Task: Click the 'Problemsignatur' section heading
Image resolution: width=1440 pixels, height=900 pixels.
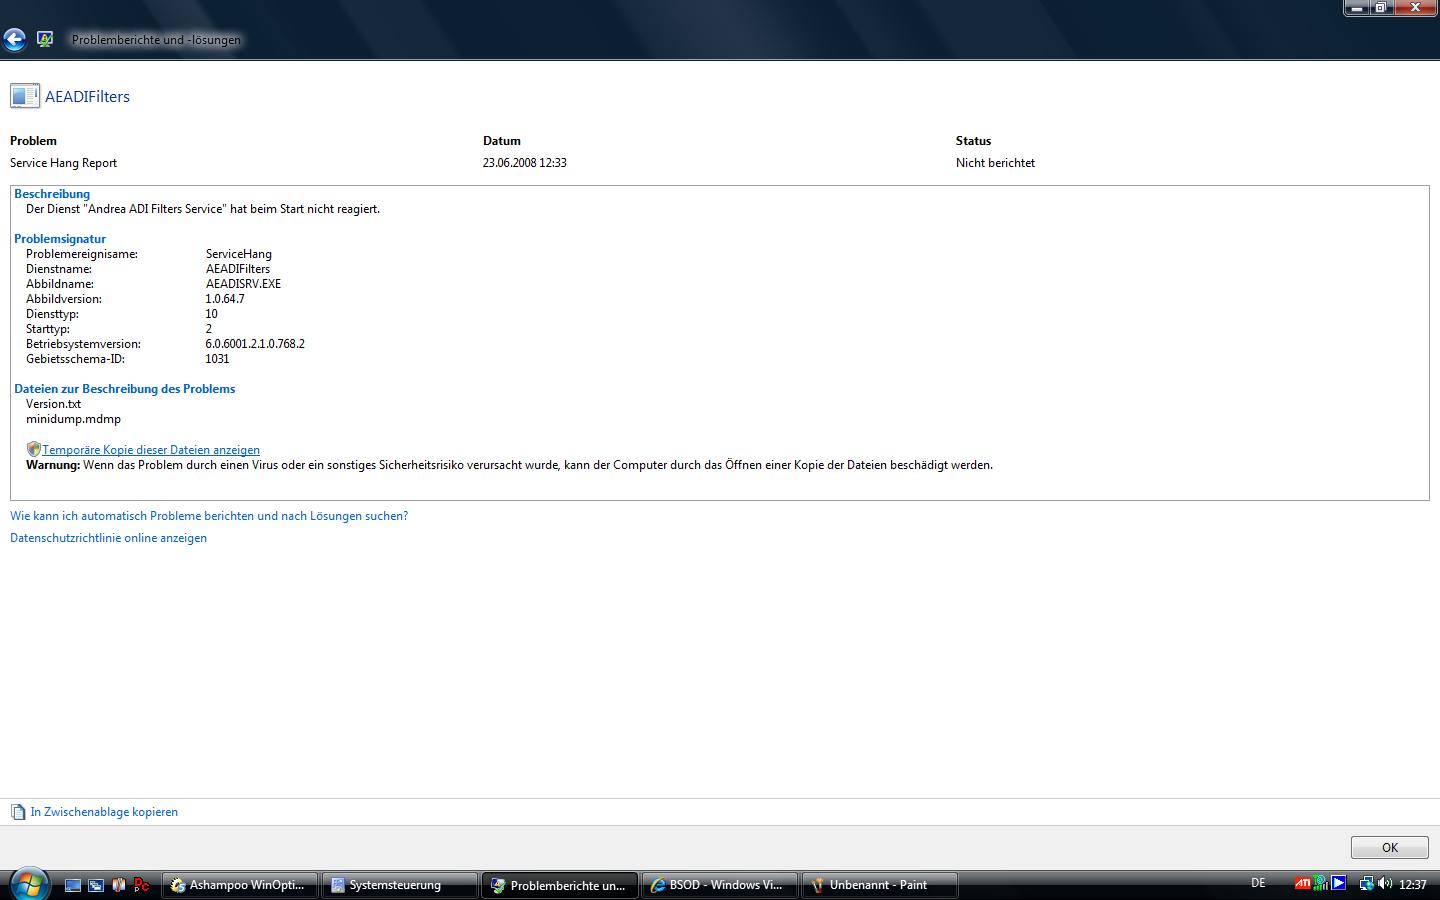Action: coord(60,239)
